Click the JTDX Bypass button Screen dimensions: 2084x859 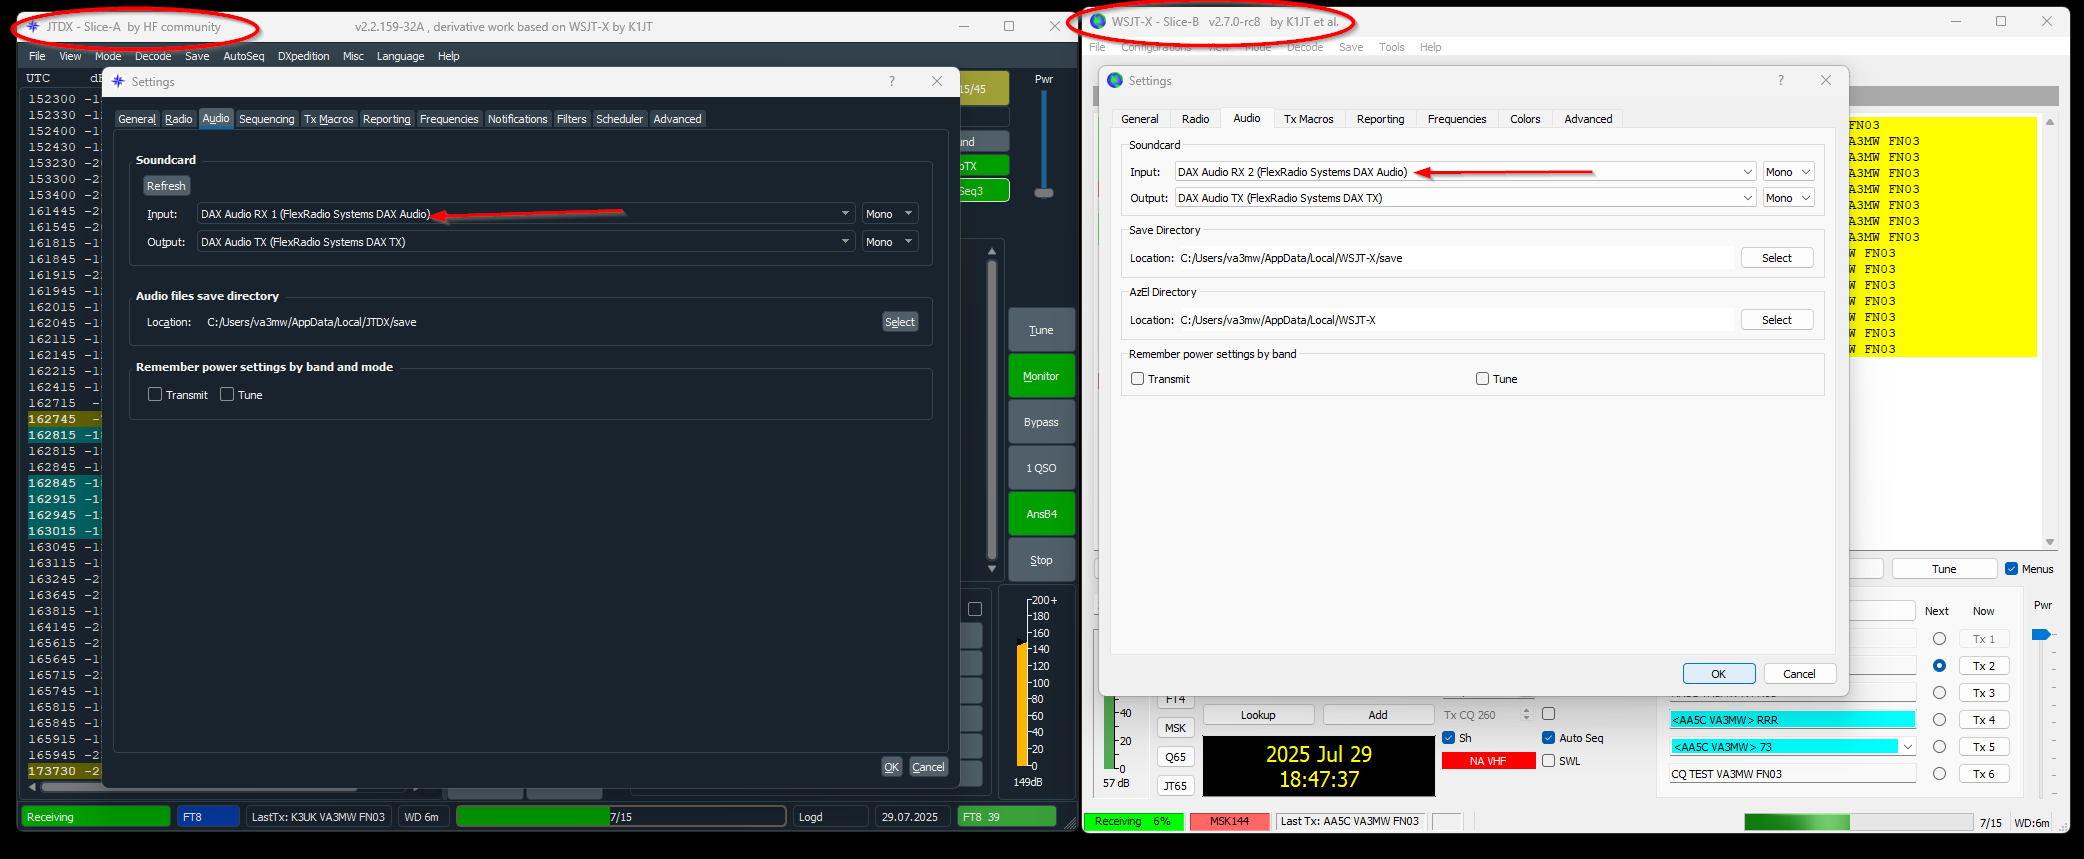pyautogui.click(x=1041, y=422)
